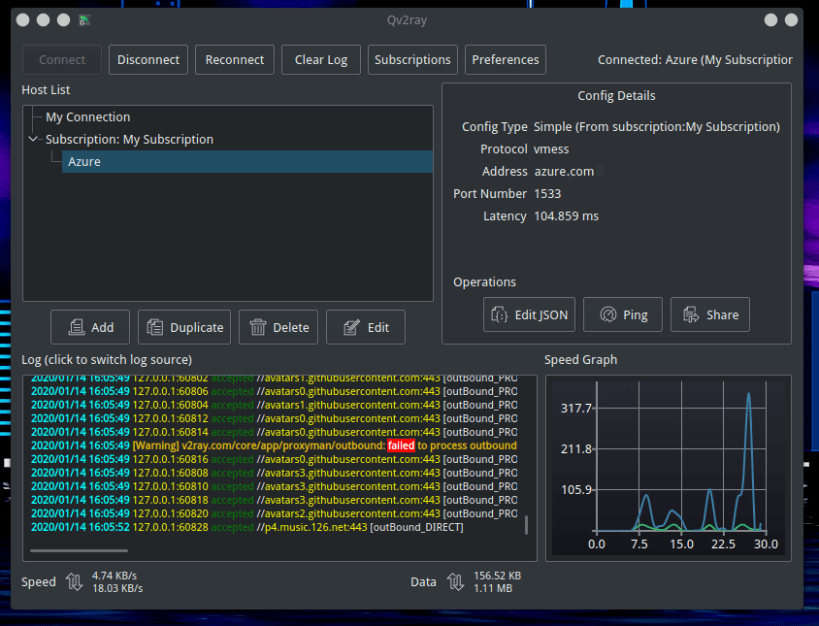Click the address value azure.com
This screenshot has width=819, height=626.
pyautogui.click(x=564, y=171)
